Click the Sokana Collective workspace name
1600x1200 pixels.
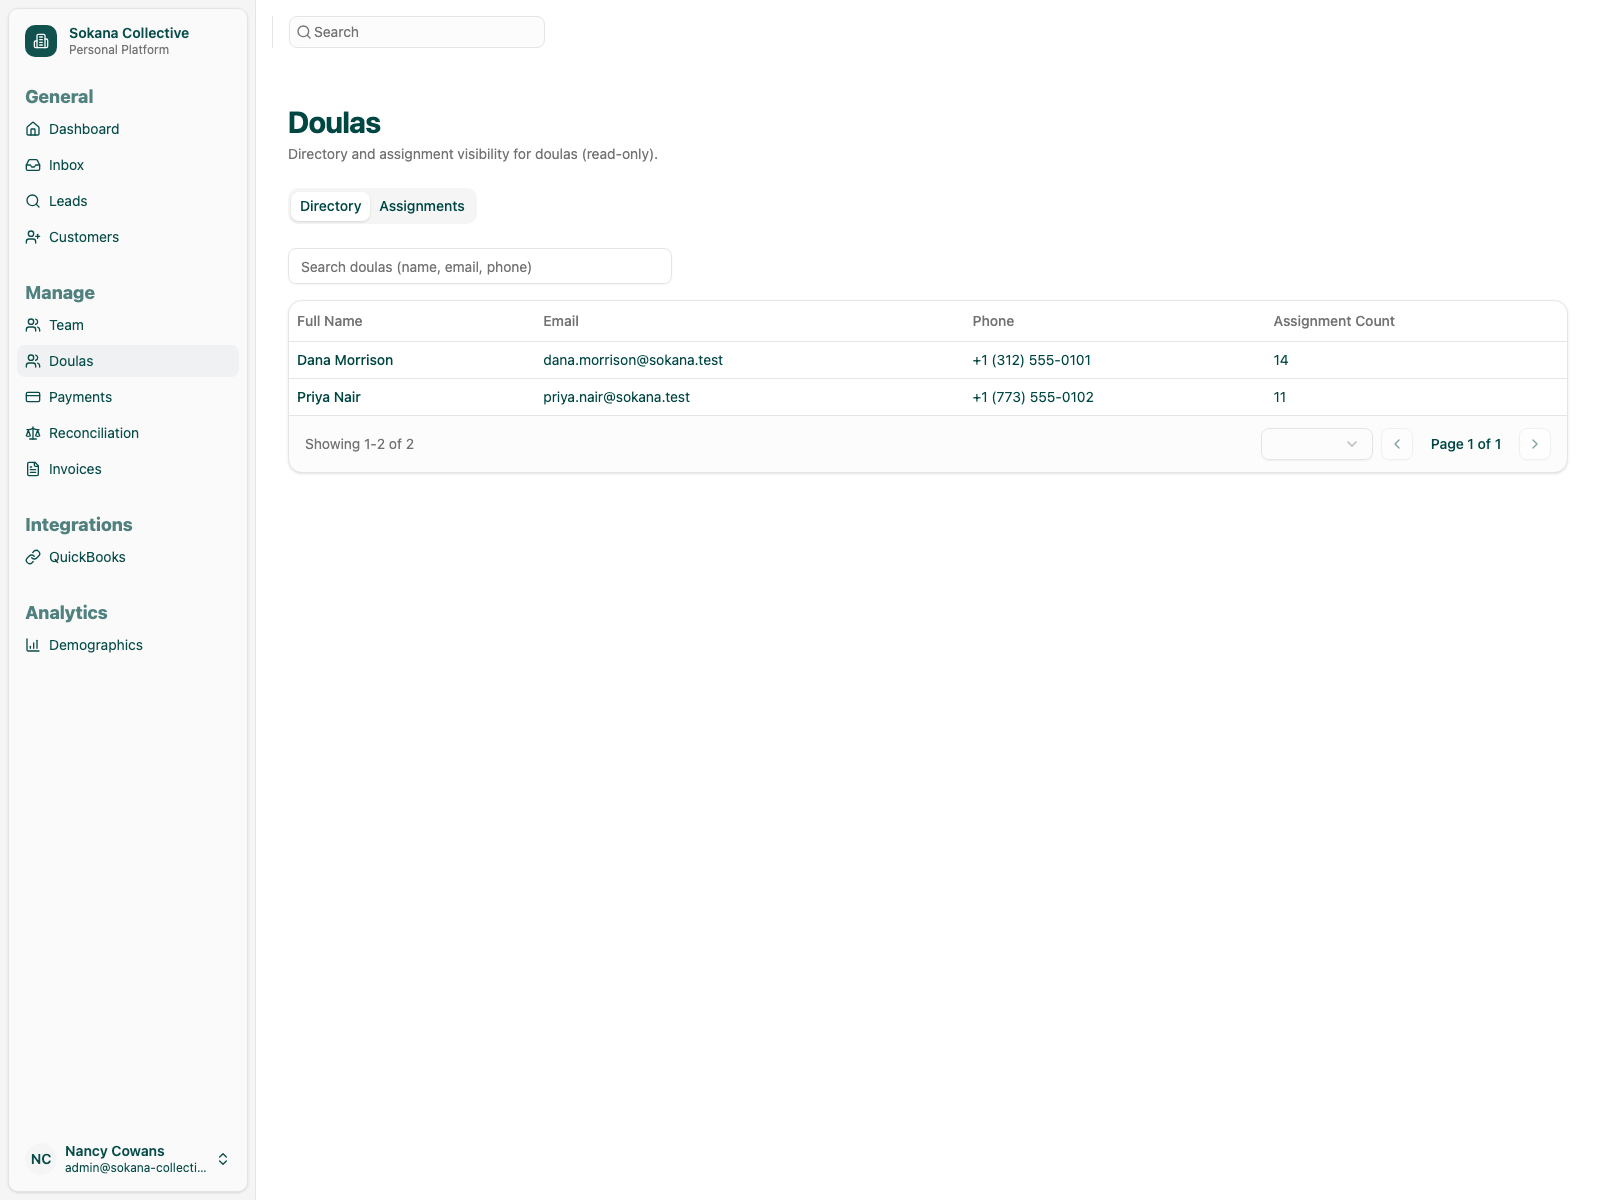129,33
